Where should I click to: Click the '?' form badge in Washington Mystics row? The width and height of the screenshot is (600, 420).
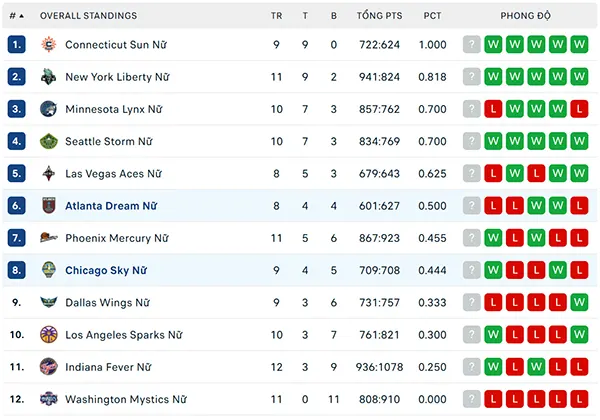click(471, 399)
